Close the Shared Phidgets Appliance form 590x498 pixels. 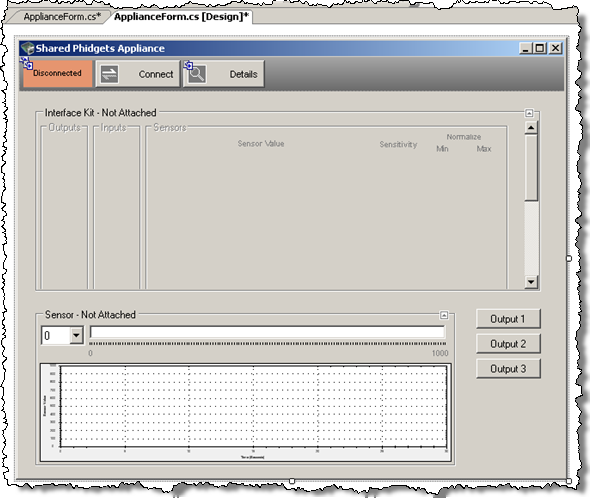pyautogui.click(x=555, y=48)
